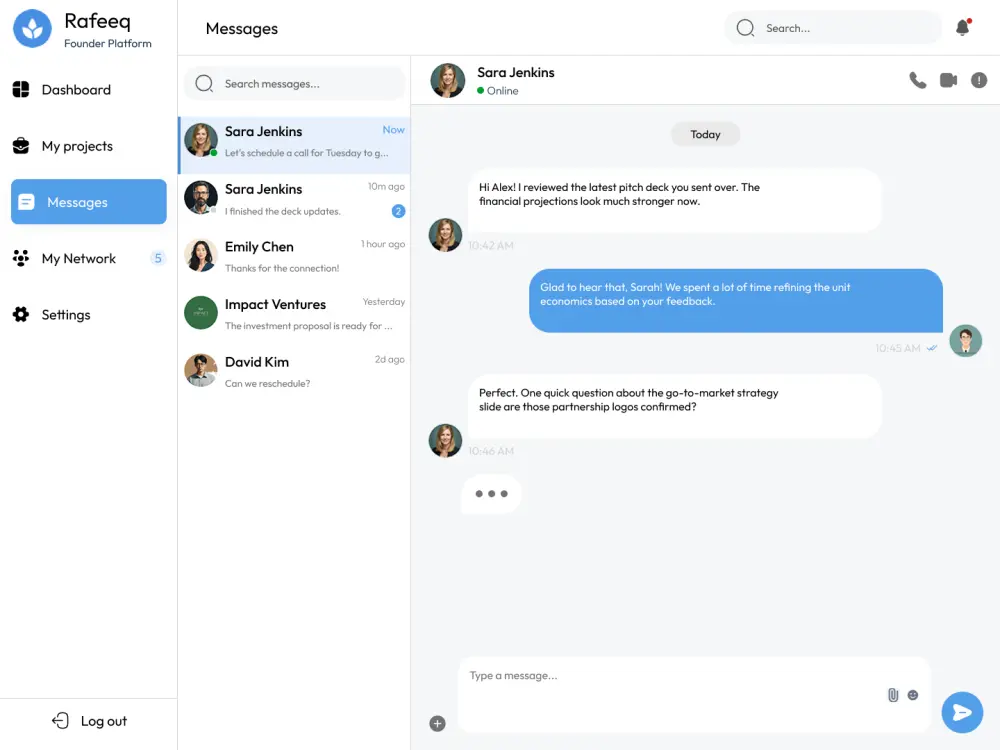Viewport: 1000px width, 750px height.
Task: Open David Kim conversation
Action: click(x=294, y=374)
